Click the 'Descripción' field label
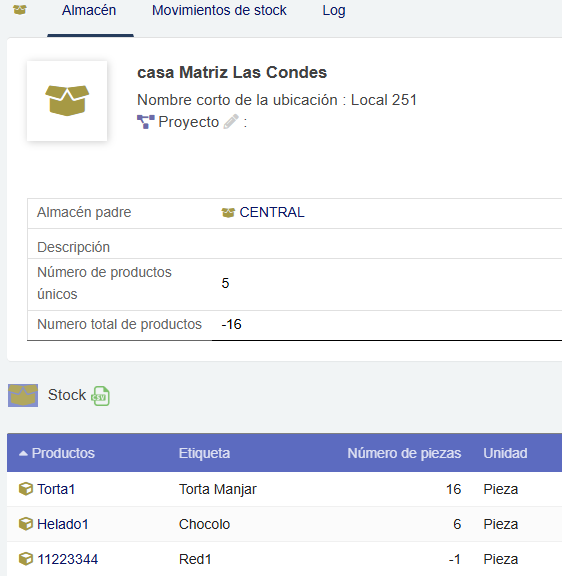562x576 pixels. point(73,247)
